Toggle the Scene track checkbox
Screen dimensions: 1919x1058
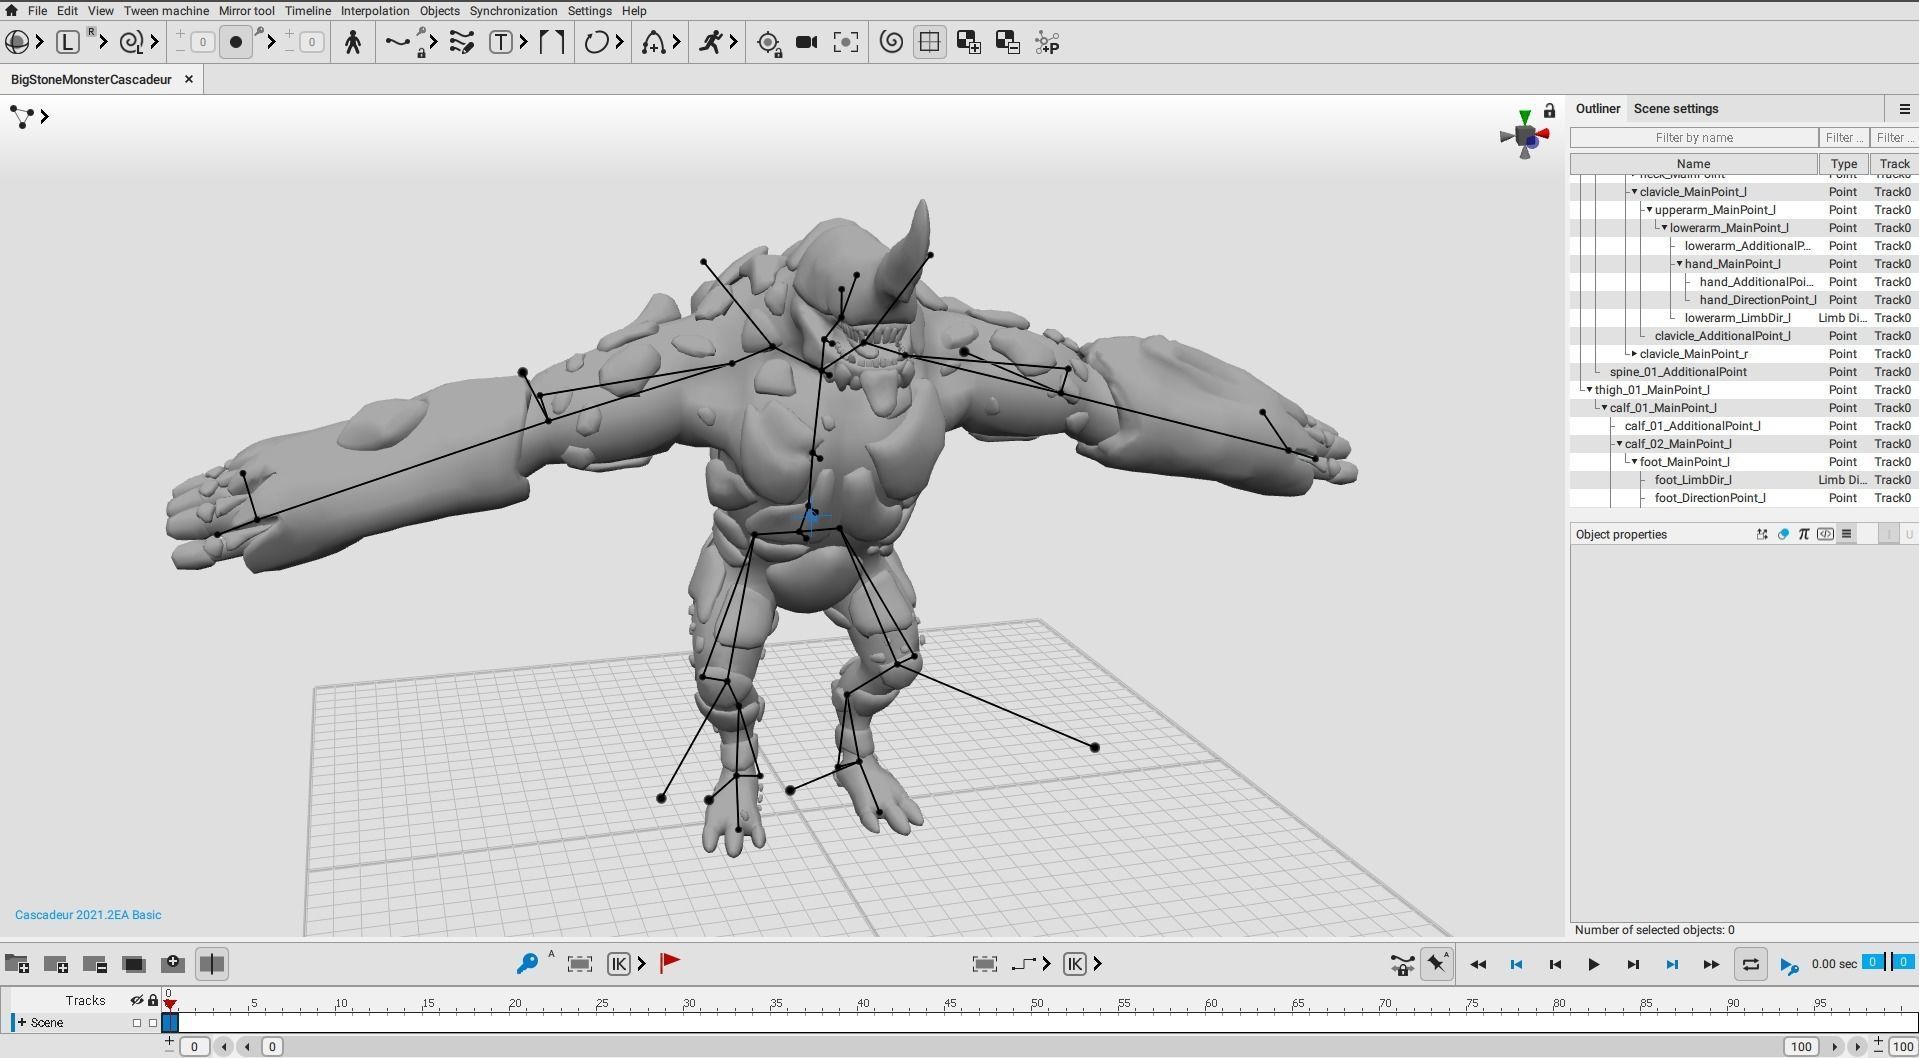click(137, 1022)
